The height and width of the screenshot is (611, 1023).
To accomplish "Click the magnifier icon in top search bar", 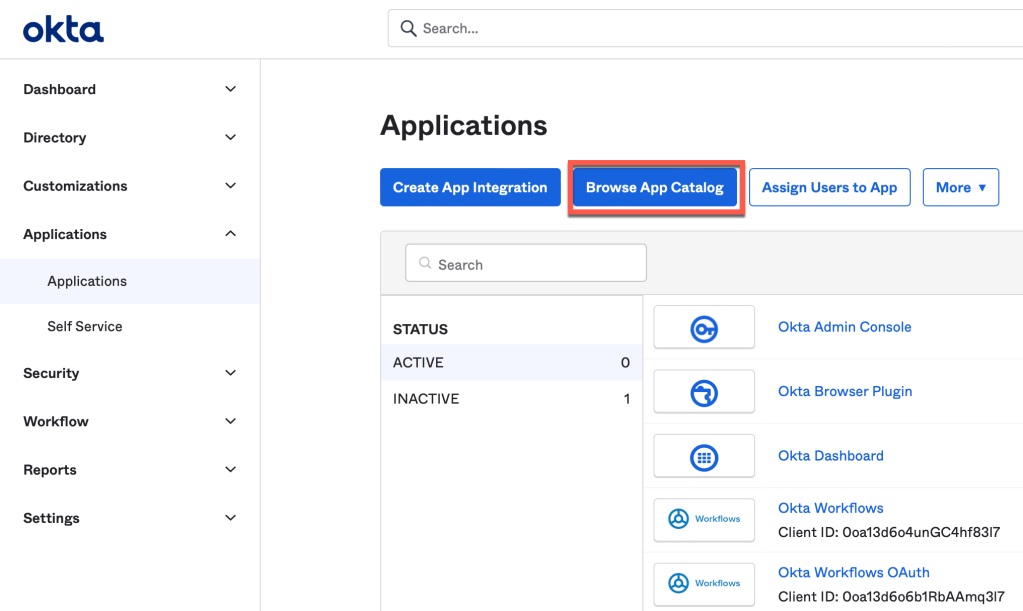I will click(408, 29).
